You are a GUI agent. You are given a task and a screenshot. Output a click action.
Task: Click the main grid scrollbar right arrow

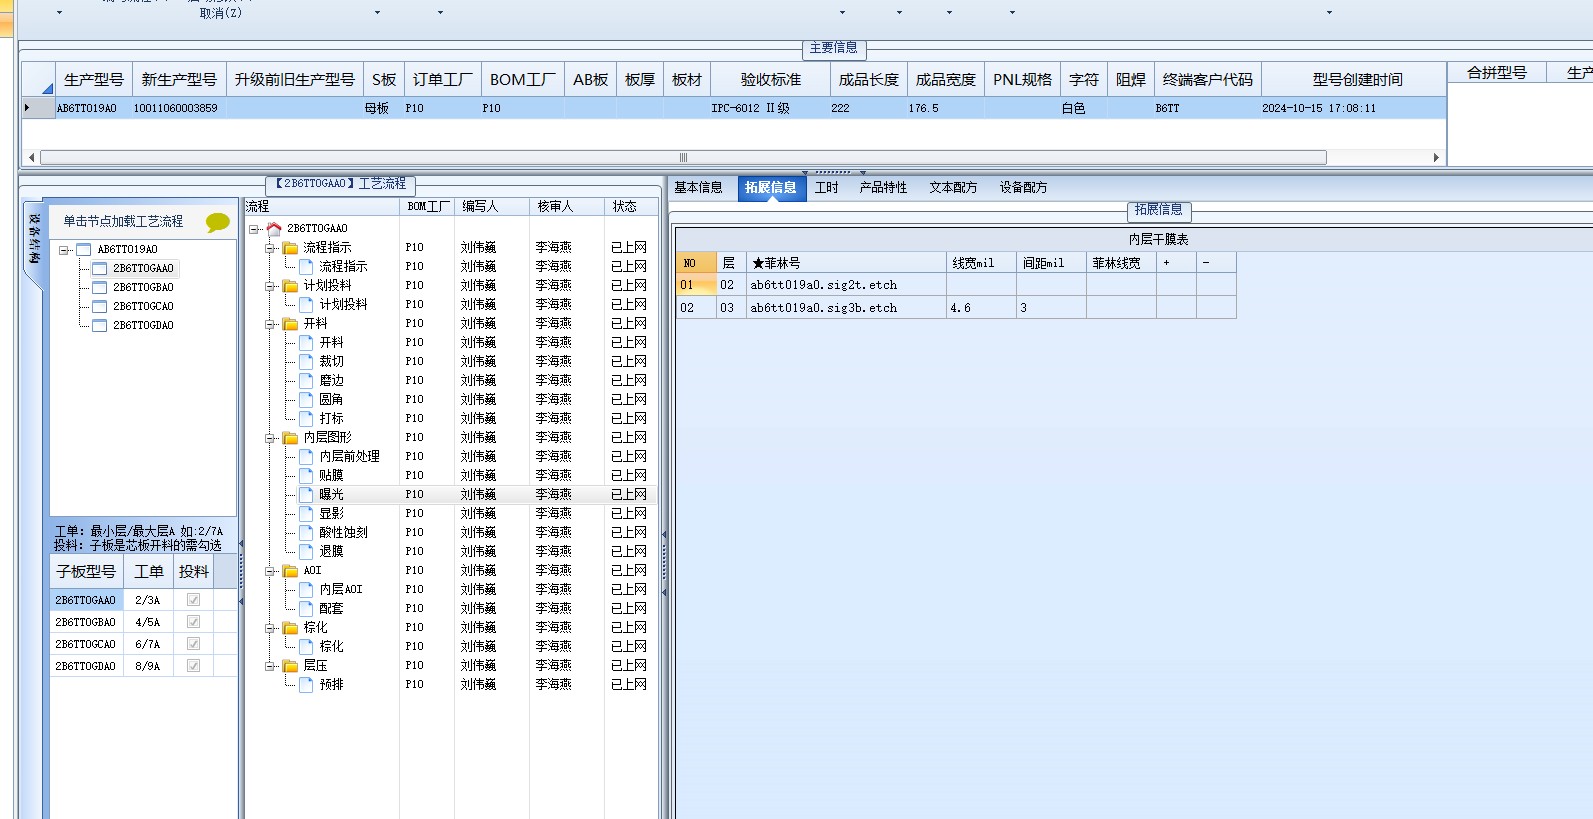[1437, 157]
